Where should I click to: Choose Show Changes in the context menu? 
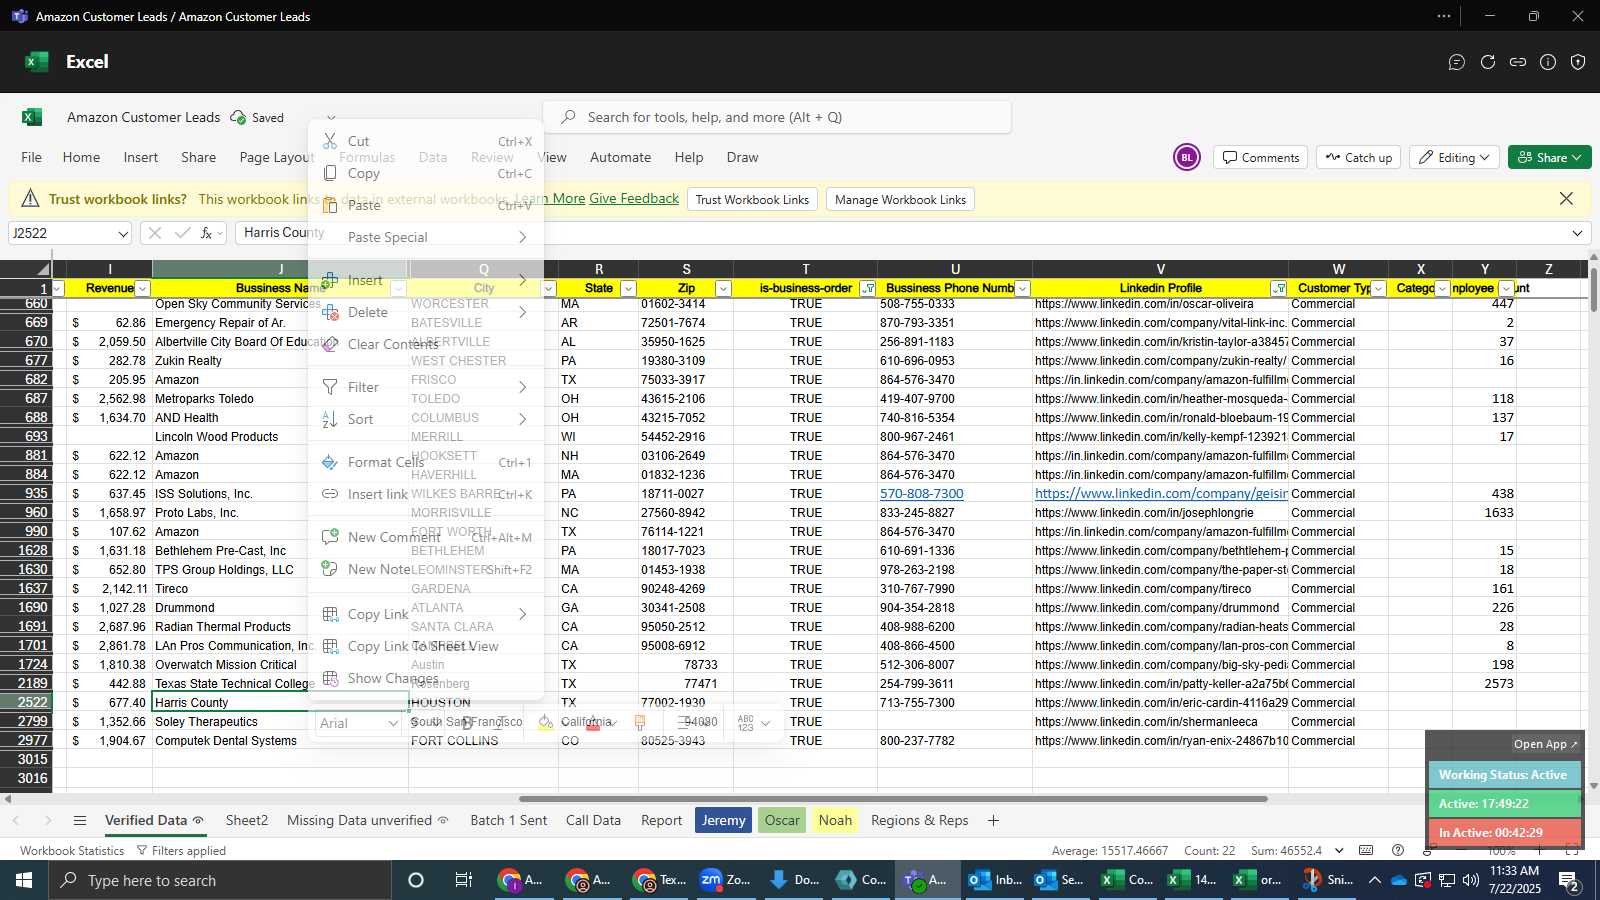coord(426,678)
